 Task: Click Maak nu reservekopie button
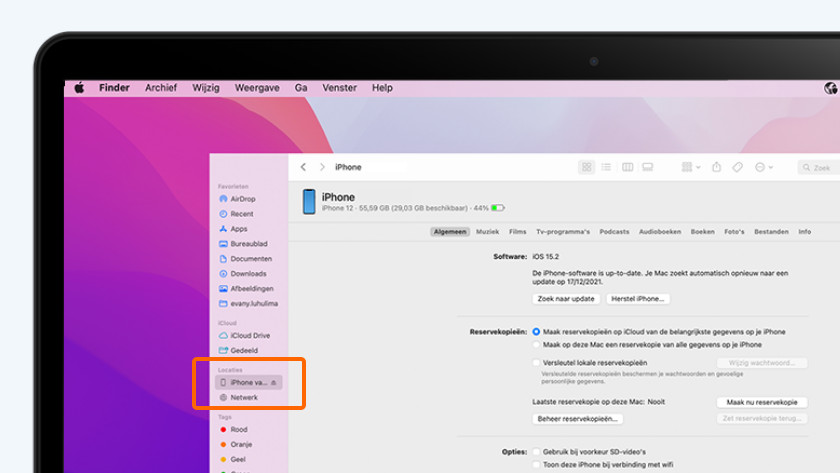tap(762, 402)
